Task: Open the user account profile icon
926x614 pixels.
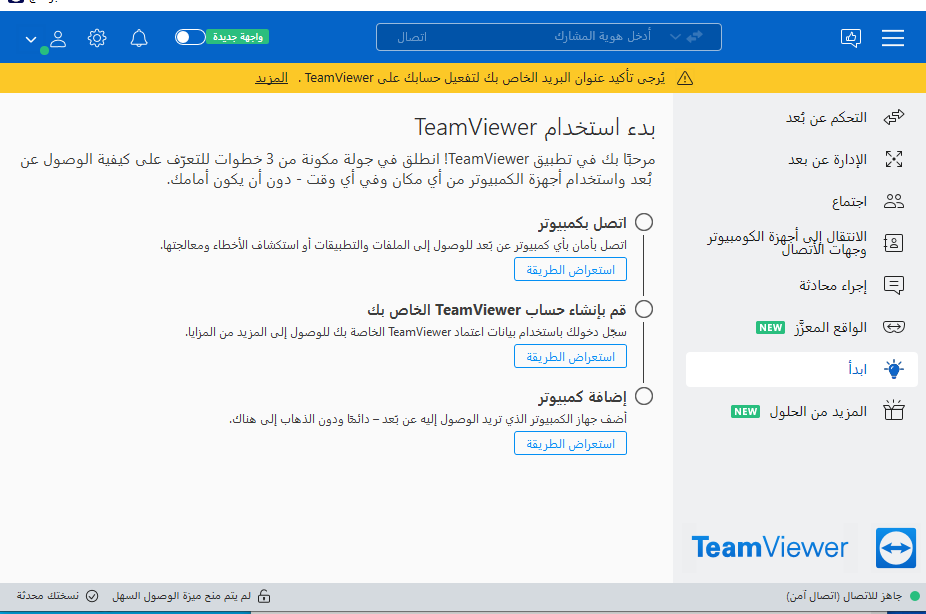Action: pyautogui.click(x=58, y=38)
